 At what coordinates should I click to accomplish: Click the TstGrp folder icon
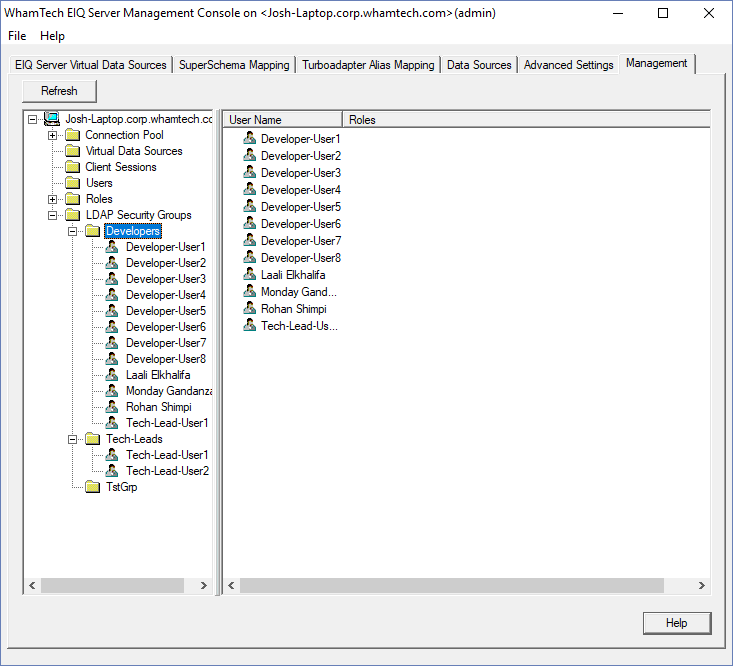(92, 487)
